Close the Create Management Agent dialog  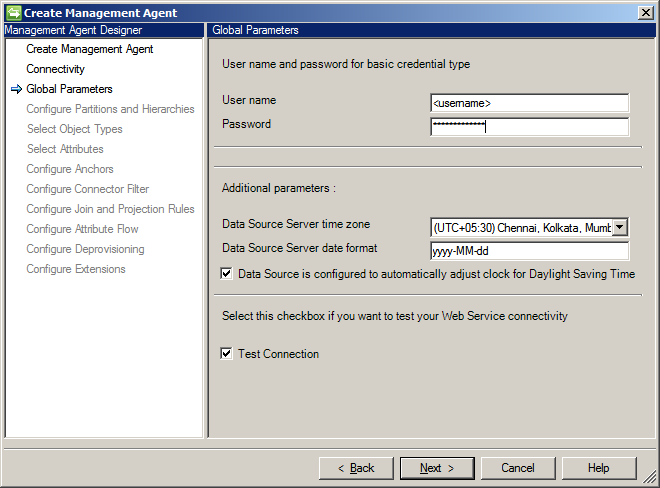pyautogui.click(x=645, y=13)
